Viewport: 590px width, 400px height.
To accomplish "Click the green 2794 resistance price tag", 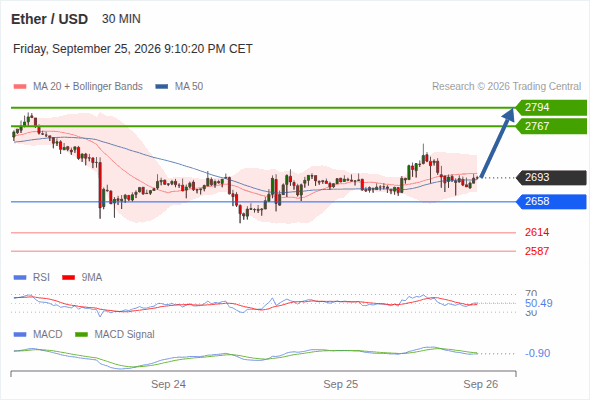I will click(x=551, y=108).
